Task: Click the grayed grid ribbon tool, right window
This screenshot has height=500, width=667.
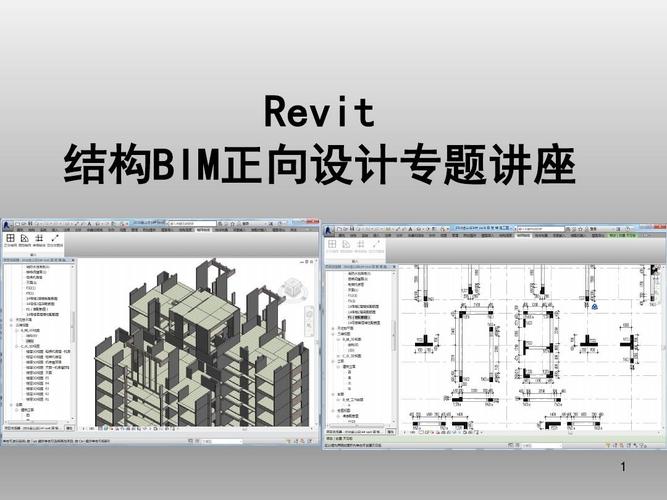Action: tap(332, 244)
